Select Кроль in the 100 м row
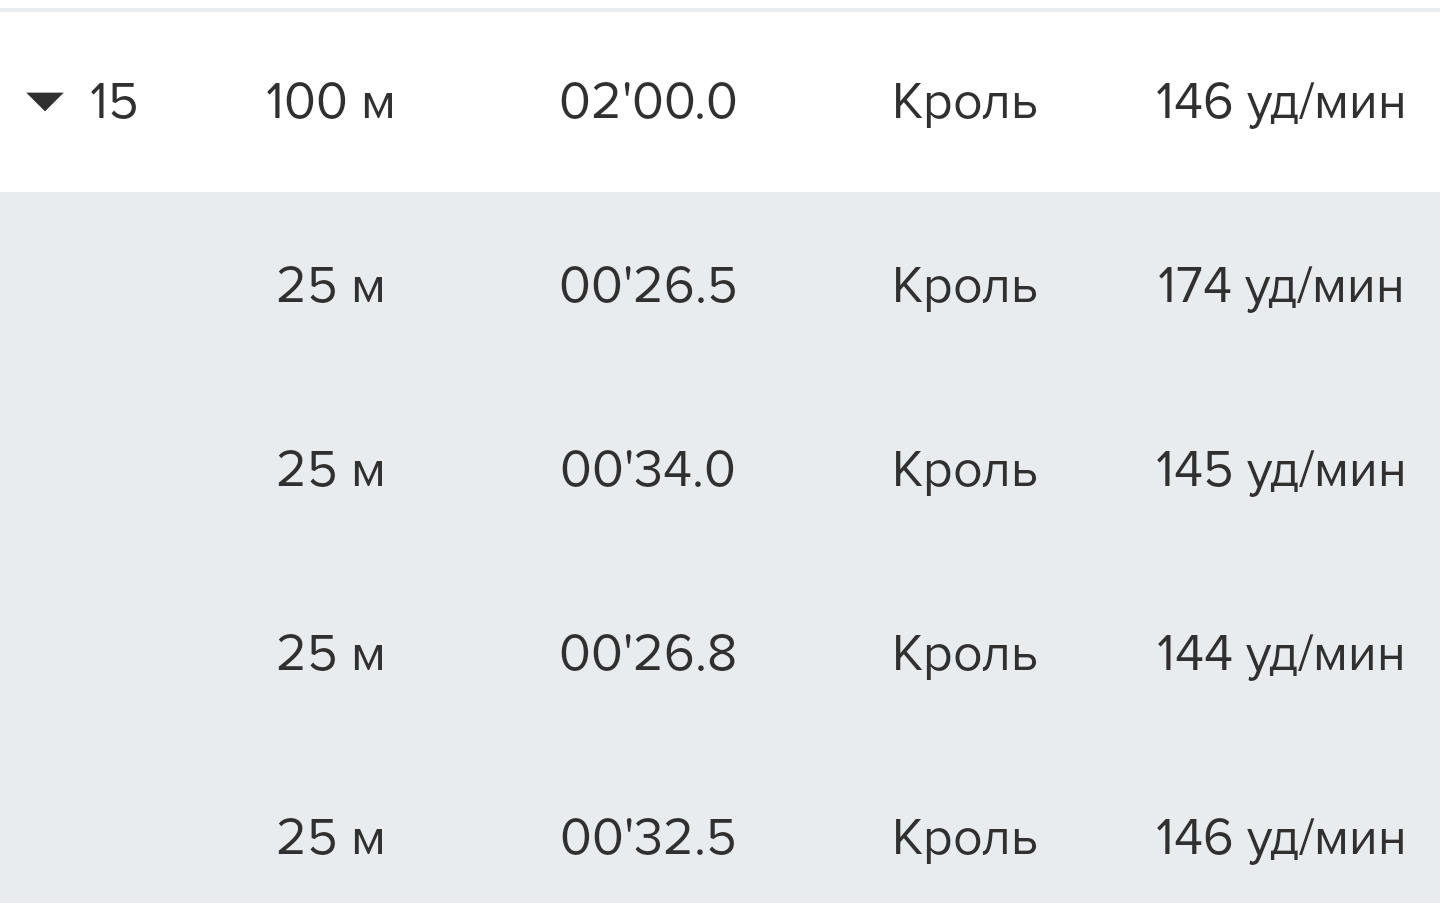The height and width of the screenshot is (903, 1440). [x=964, y=102]
